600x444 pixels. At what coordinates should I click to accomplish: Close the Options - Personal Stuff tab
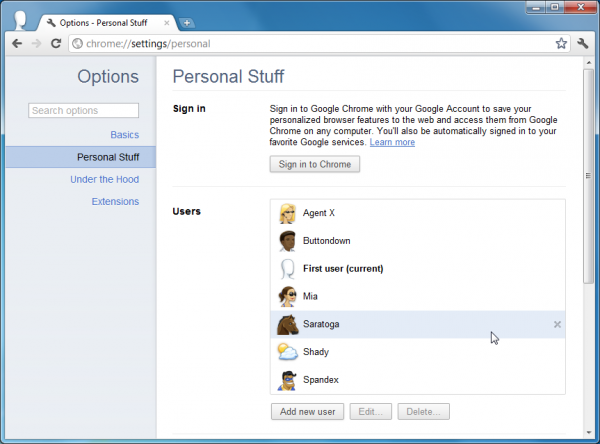tap(166, 23)
